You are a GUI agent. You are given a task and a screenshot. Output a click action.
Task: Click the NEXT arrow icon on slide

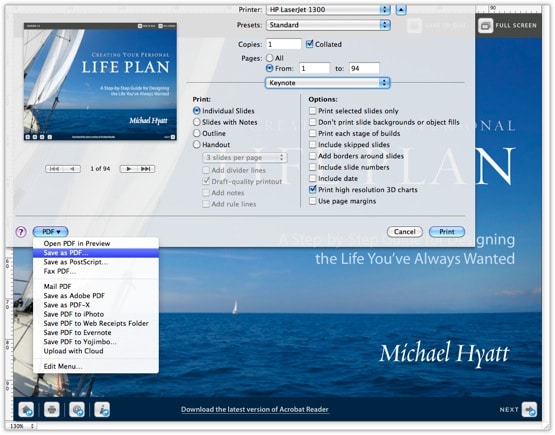pos(530,410)
